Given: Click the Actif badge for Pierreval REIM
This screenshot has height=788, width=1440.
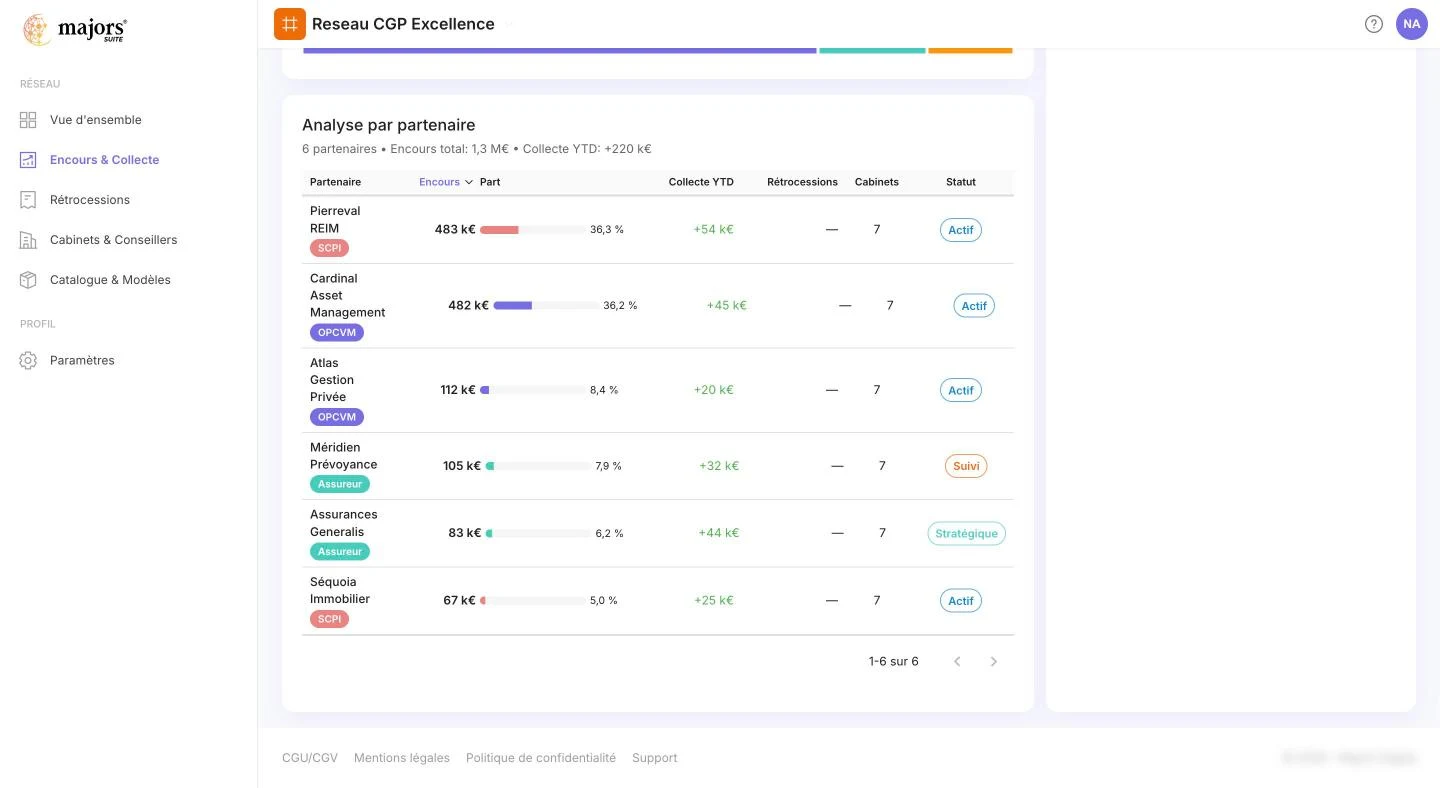Looking at the screenshot, I should (961, 230).
